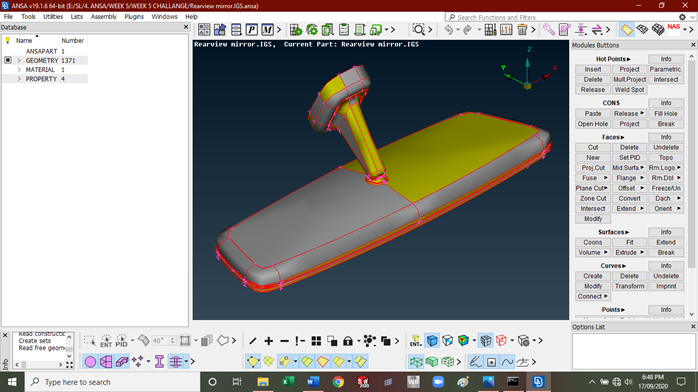Click the redo arrow icon
This screenshot has width=698, height=392.
[467, 30]
